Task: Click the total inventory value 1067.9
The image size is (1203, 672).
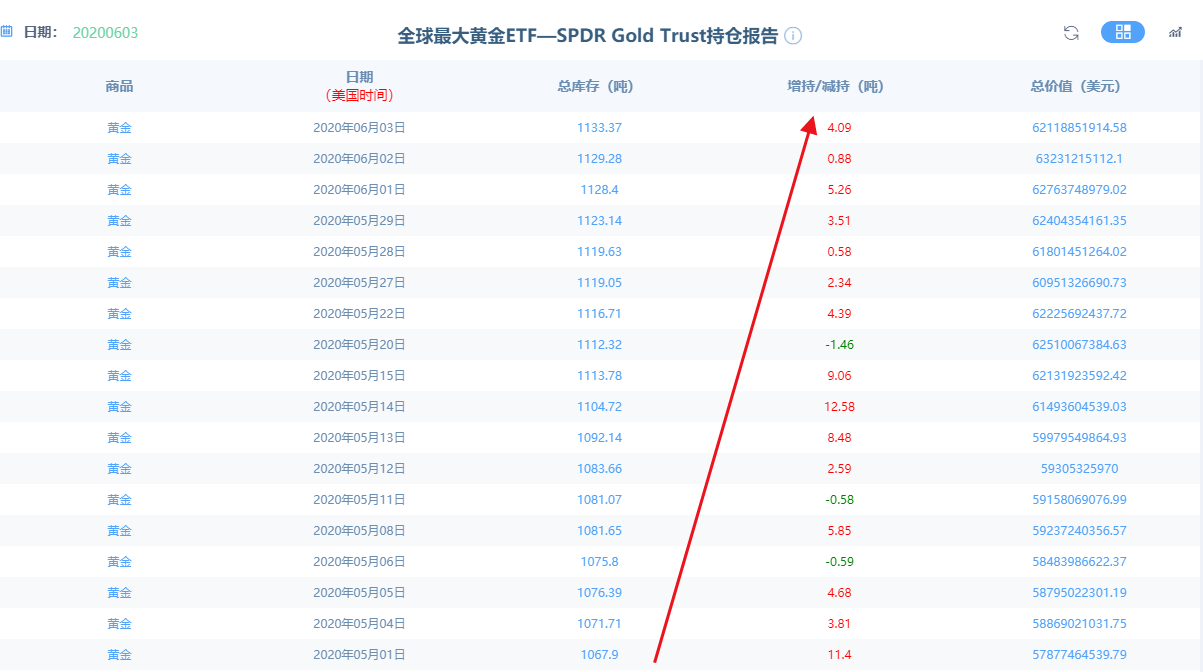Action: click(x=600, y=655)
